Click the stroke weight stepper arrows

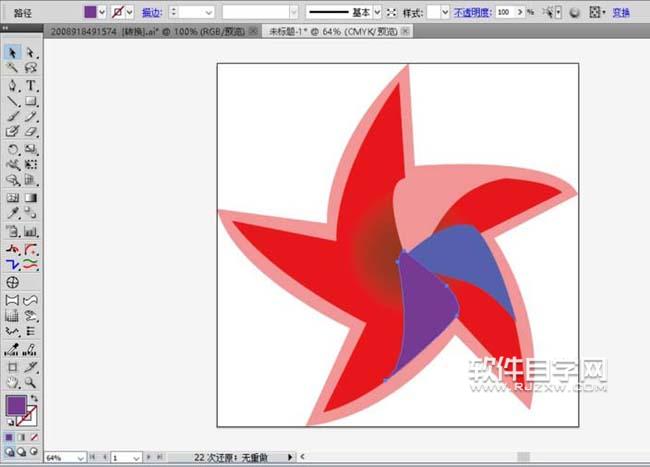174,12
